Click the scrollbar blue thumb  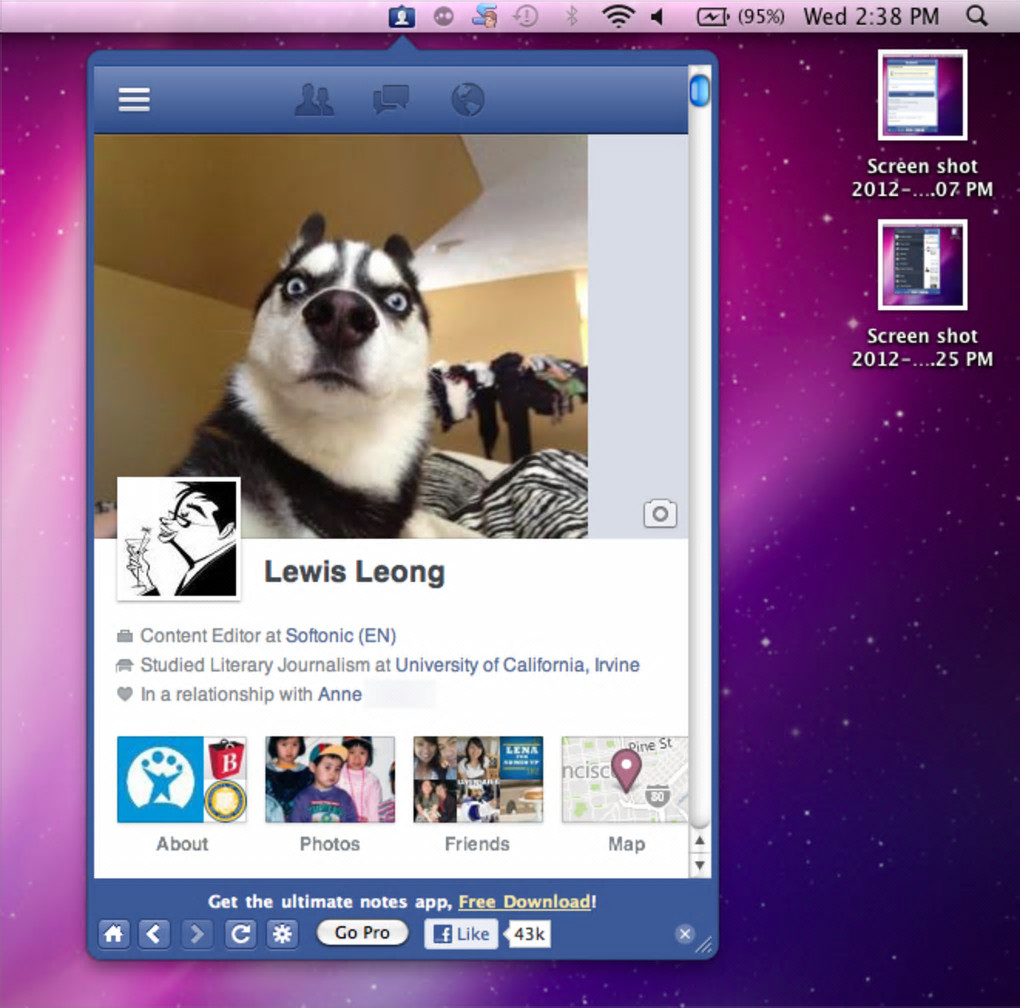[699, 90]
